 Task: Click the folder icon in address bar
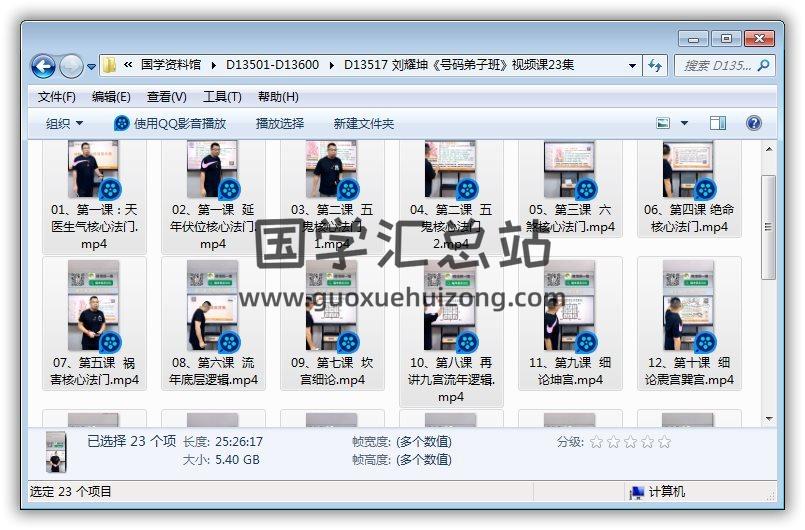109,65
